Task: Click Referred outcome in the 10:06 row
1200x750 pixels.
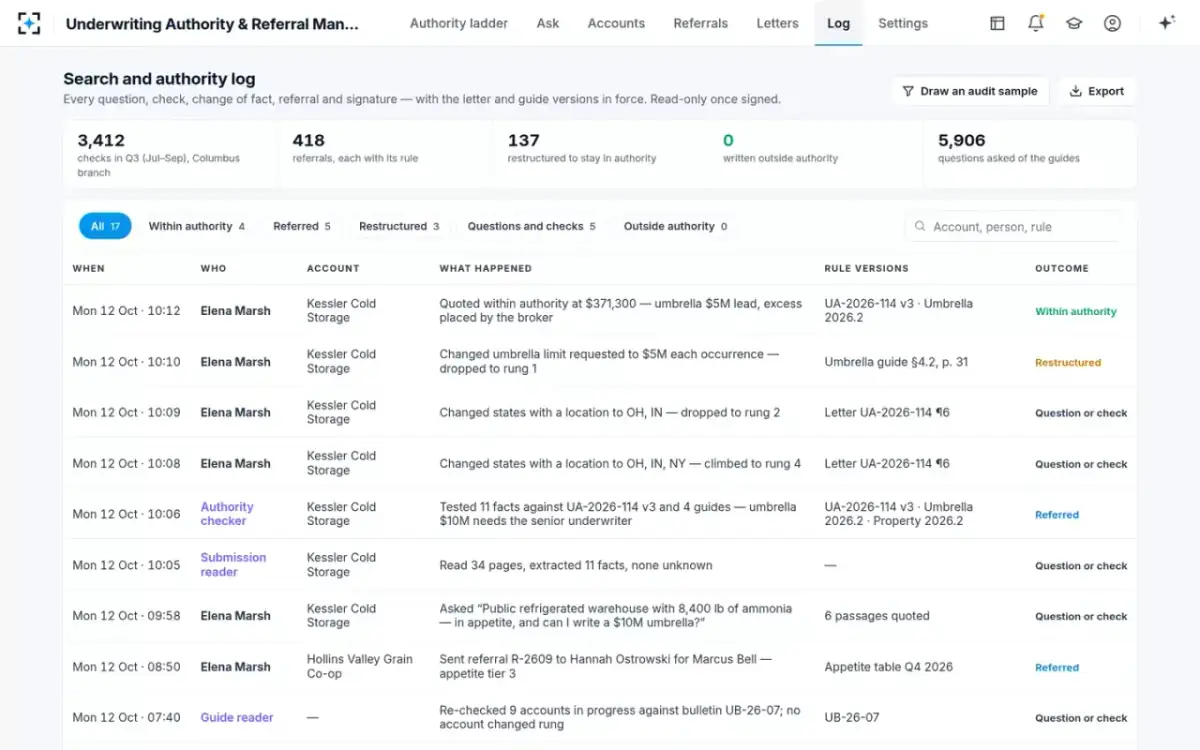Action: coord(1057,515)
